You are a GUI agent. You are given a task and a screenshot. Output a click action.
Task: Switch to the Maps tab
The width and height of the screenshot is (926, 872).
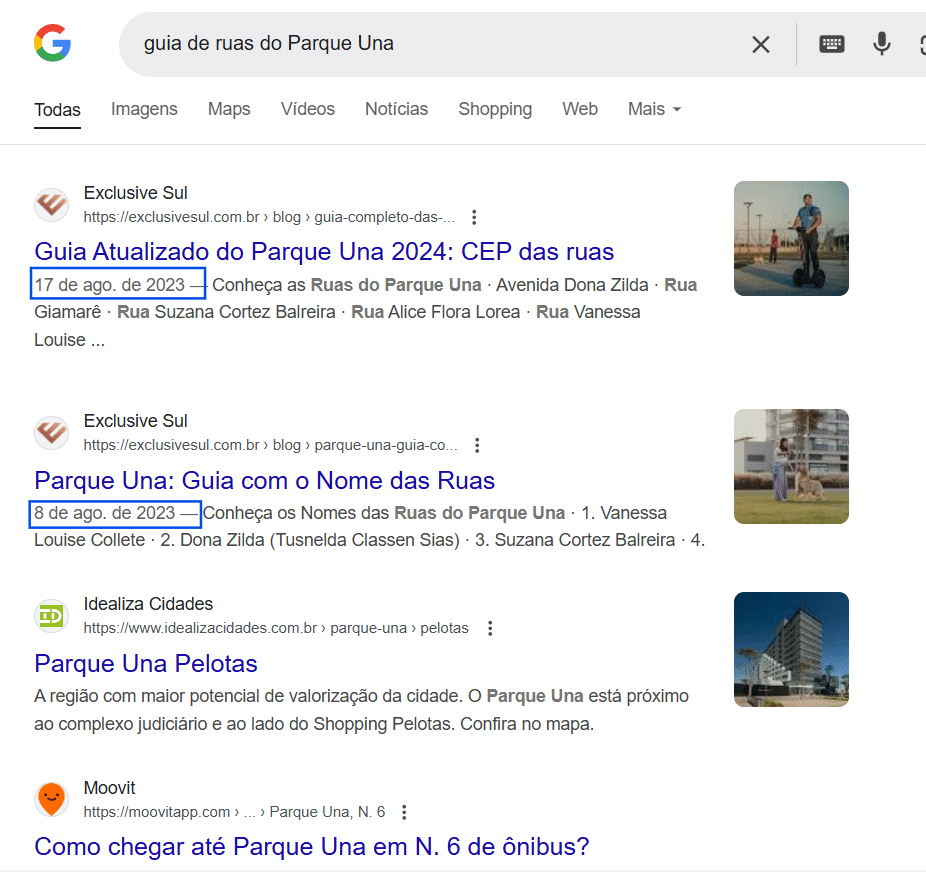[x=229, y=109]
